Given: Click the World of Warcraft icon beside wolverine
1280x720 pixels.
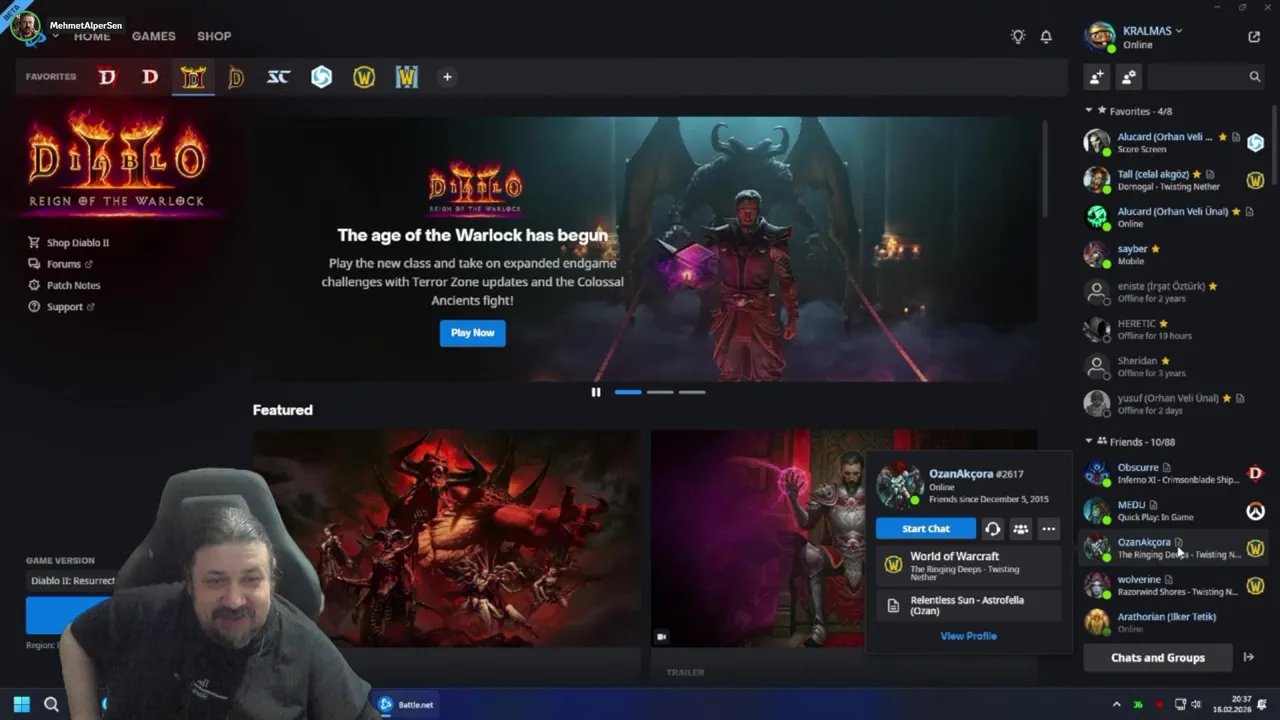Looking at the screenshot, I should click(x=1255, y=585).
